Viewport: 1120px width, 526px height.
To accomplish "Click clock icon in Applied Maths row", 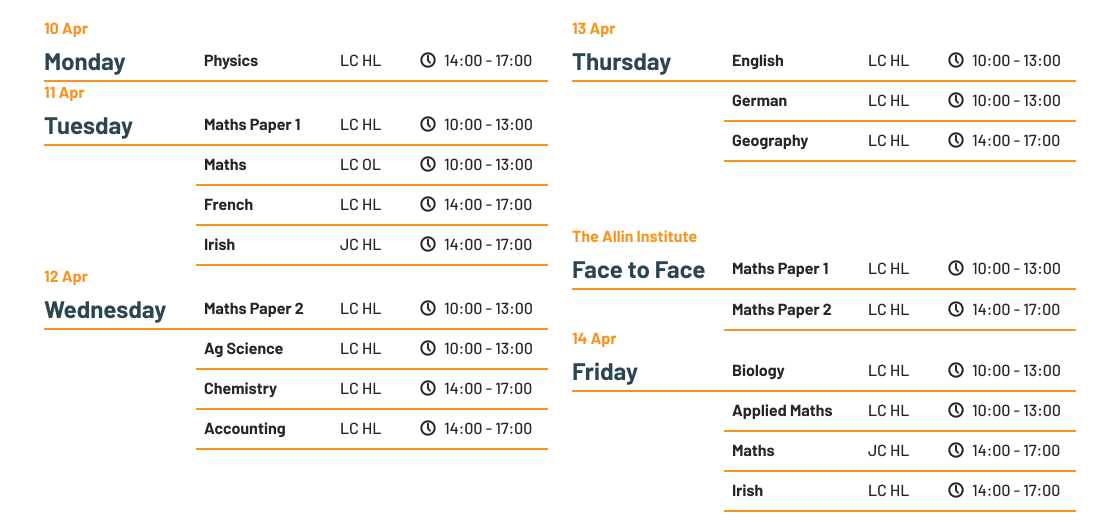I will pos(956,410).
